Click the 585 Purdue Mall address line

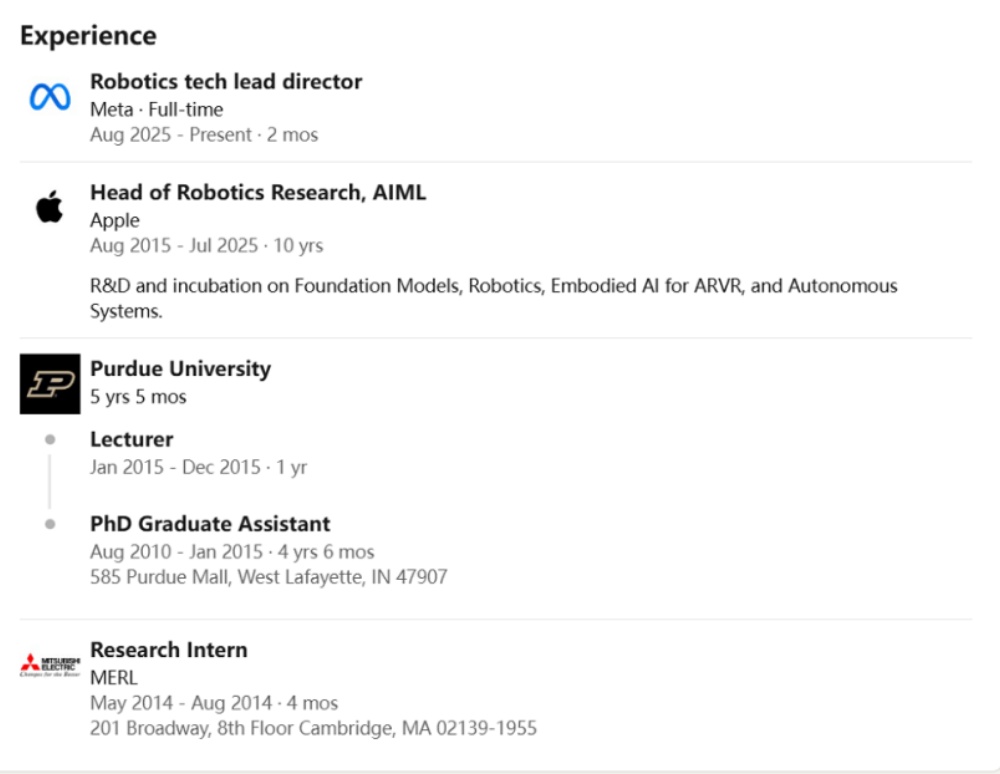click(x=268, y=577)
